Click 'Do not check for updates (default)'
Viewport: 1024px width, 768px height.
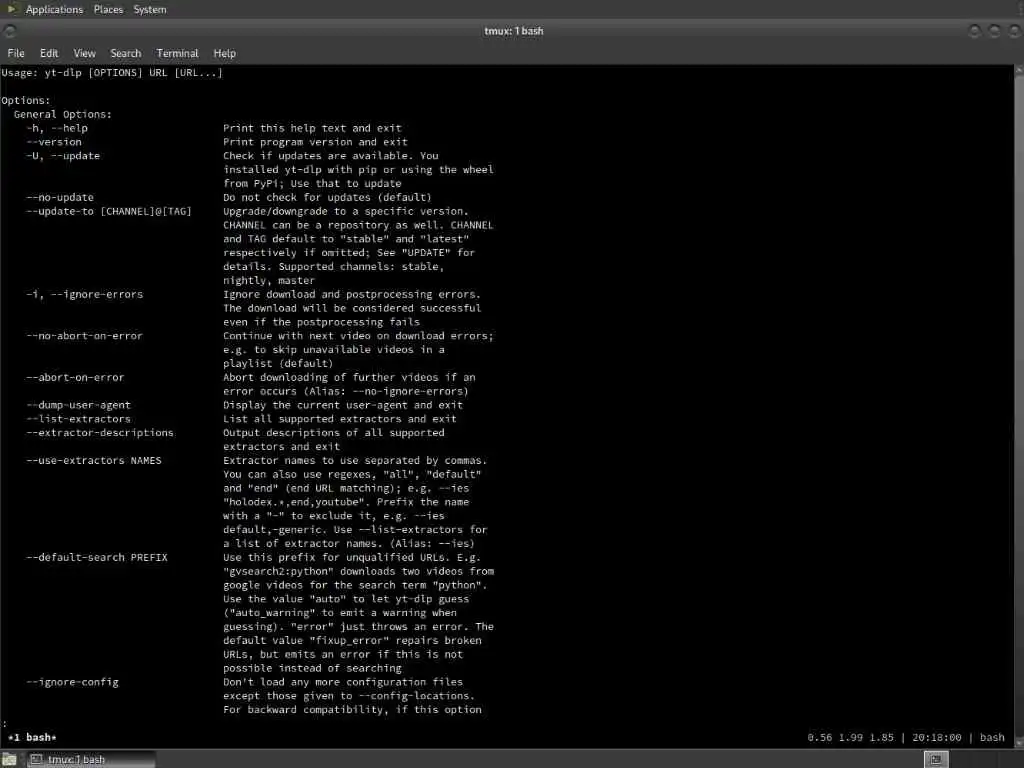point(327,197)
